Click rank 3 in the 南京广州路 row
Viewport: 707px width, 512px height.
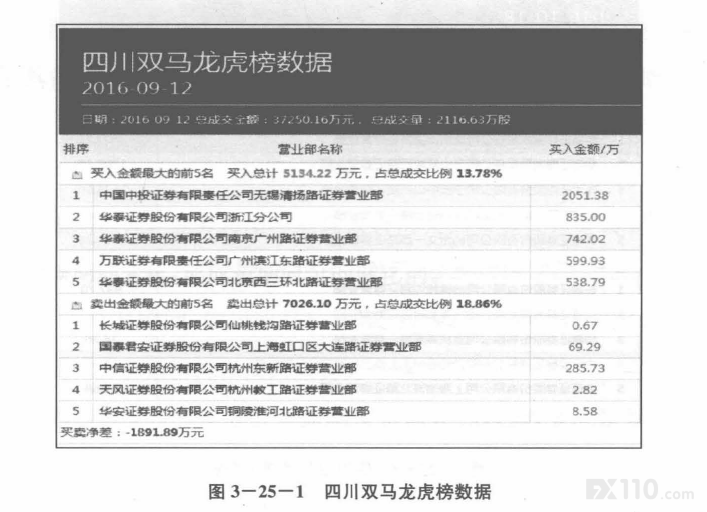76,239
